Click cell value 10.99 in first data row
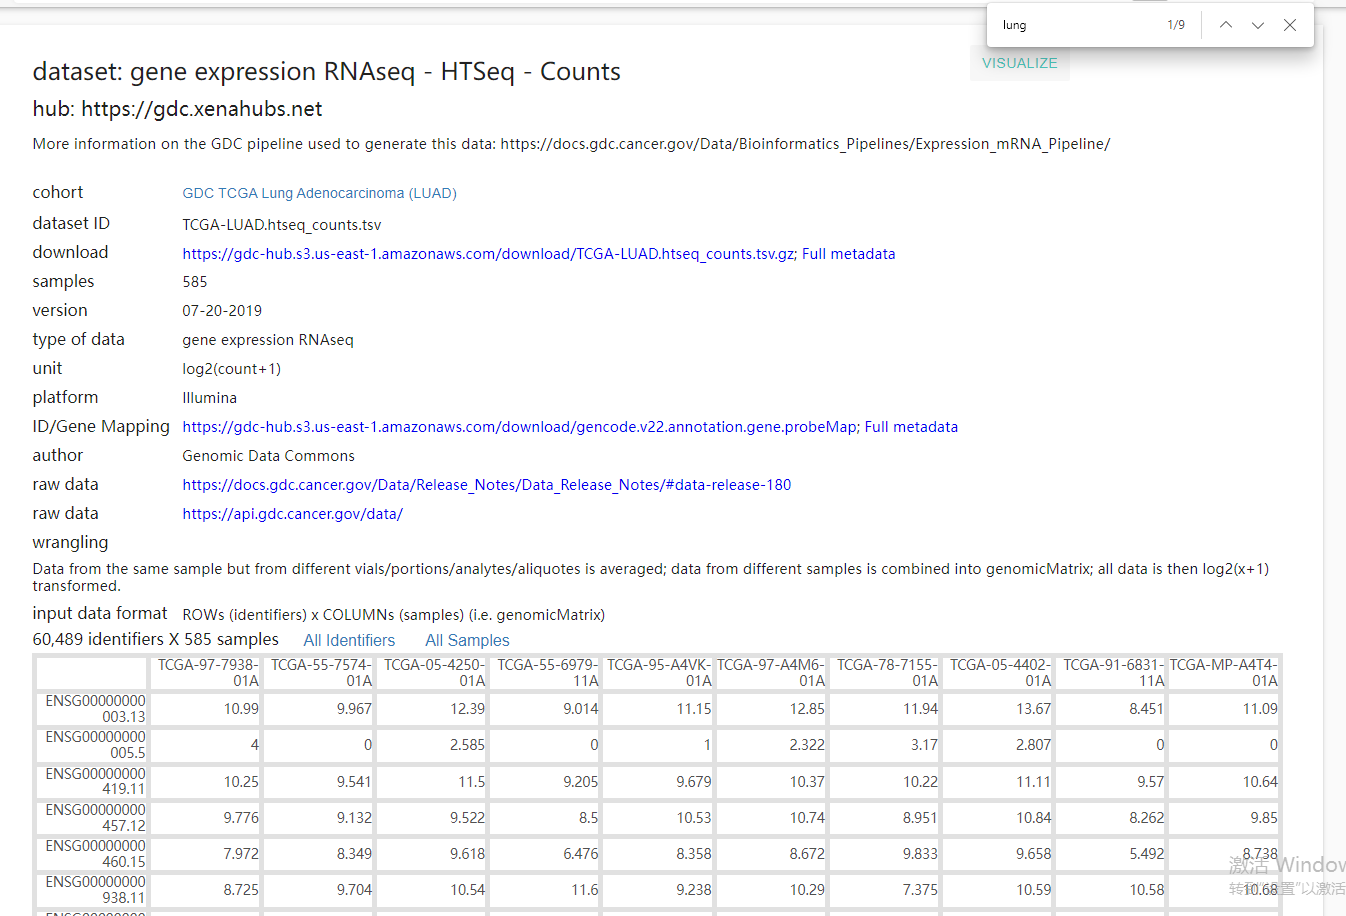The image size is (1346, 916). coord(241,709)
